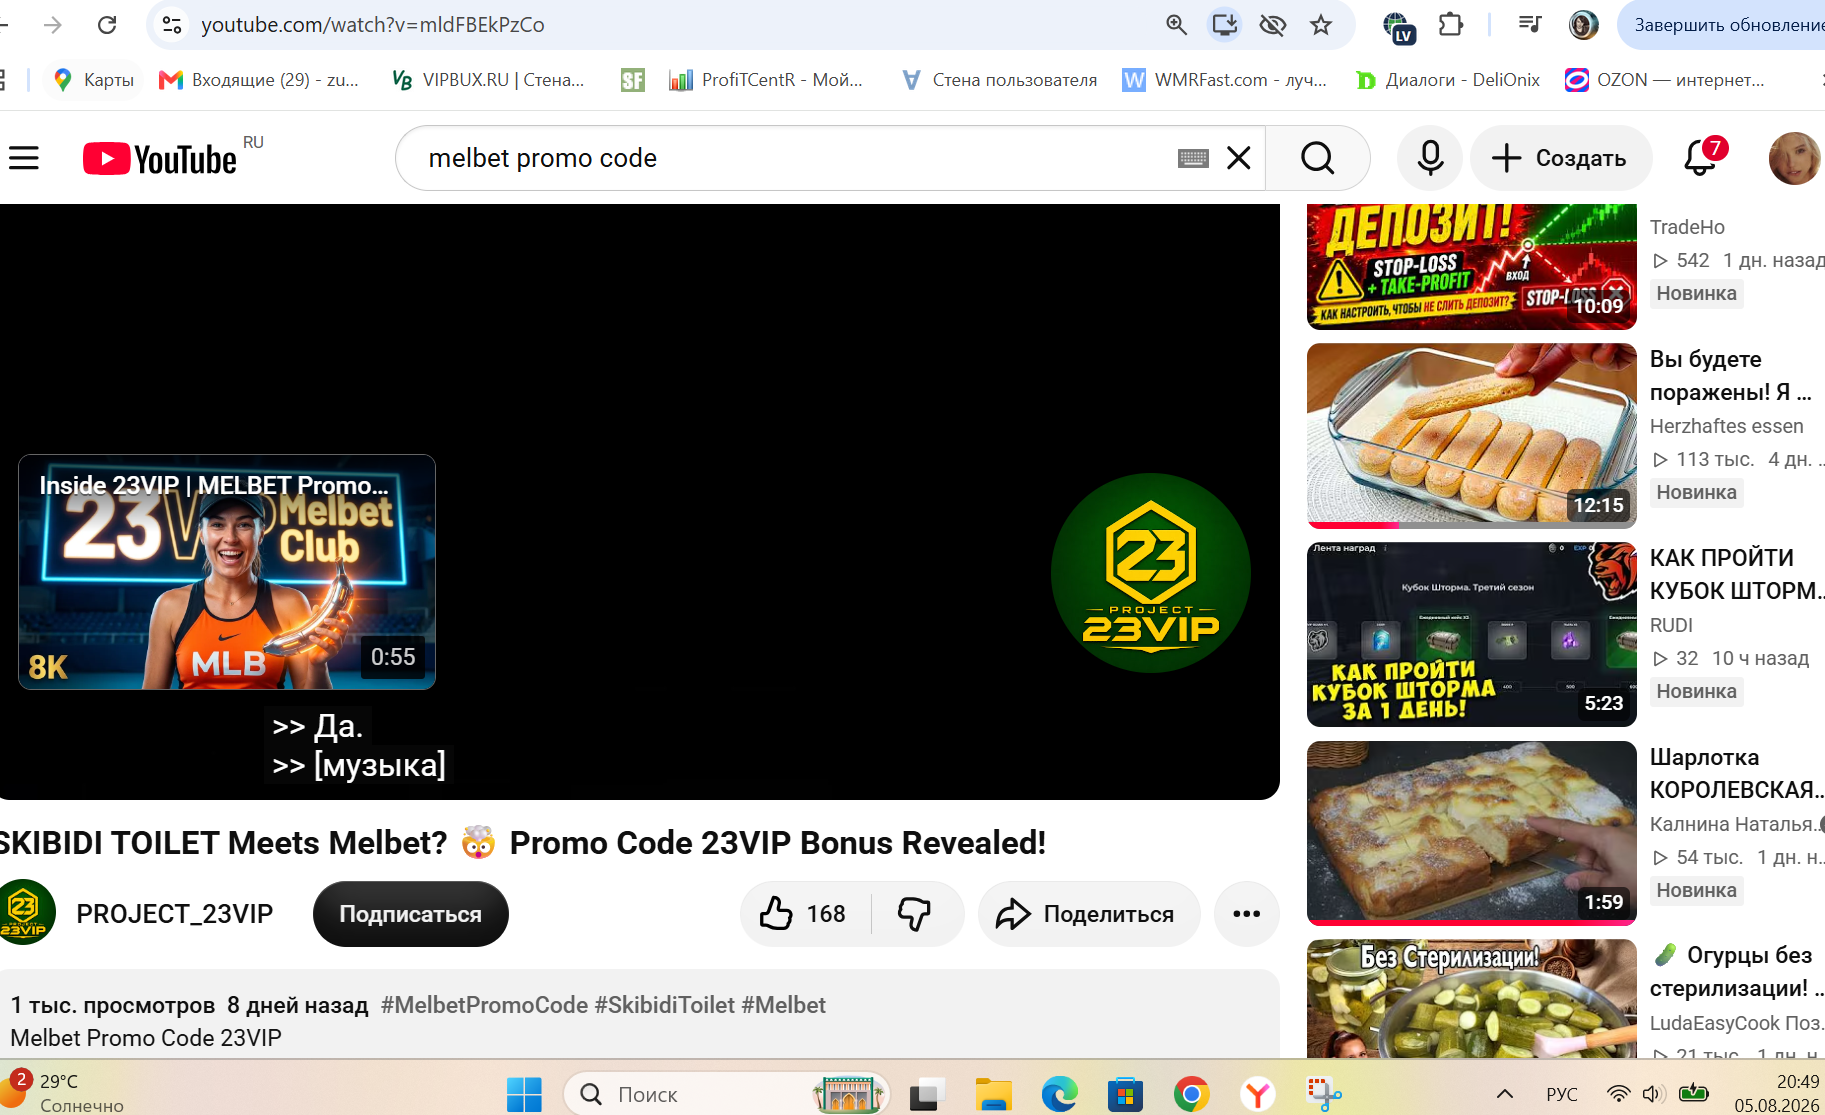The width and height of the screenshot is (1825, 1115).
Task: Run the search with the magnifier button
Action: tap(1317, 158)
